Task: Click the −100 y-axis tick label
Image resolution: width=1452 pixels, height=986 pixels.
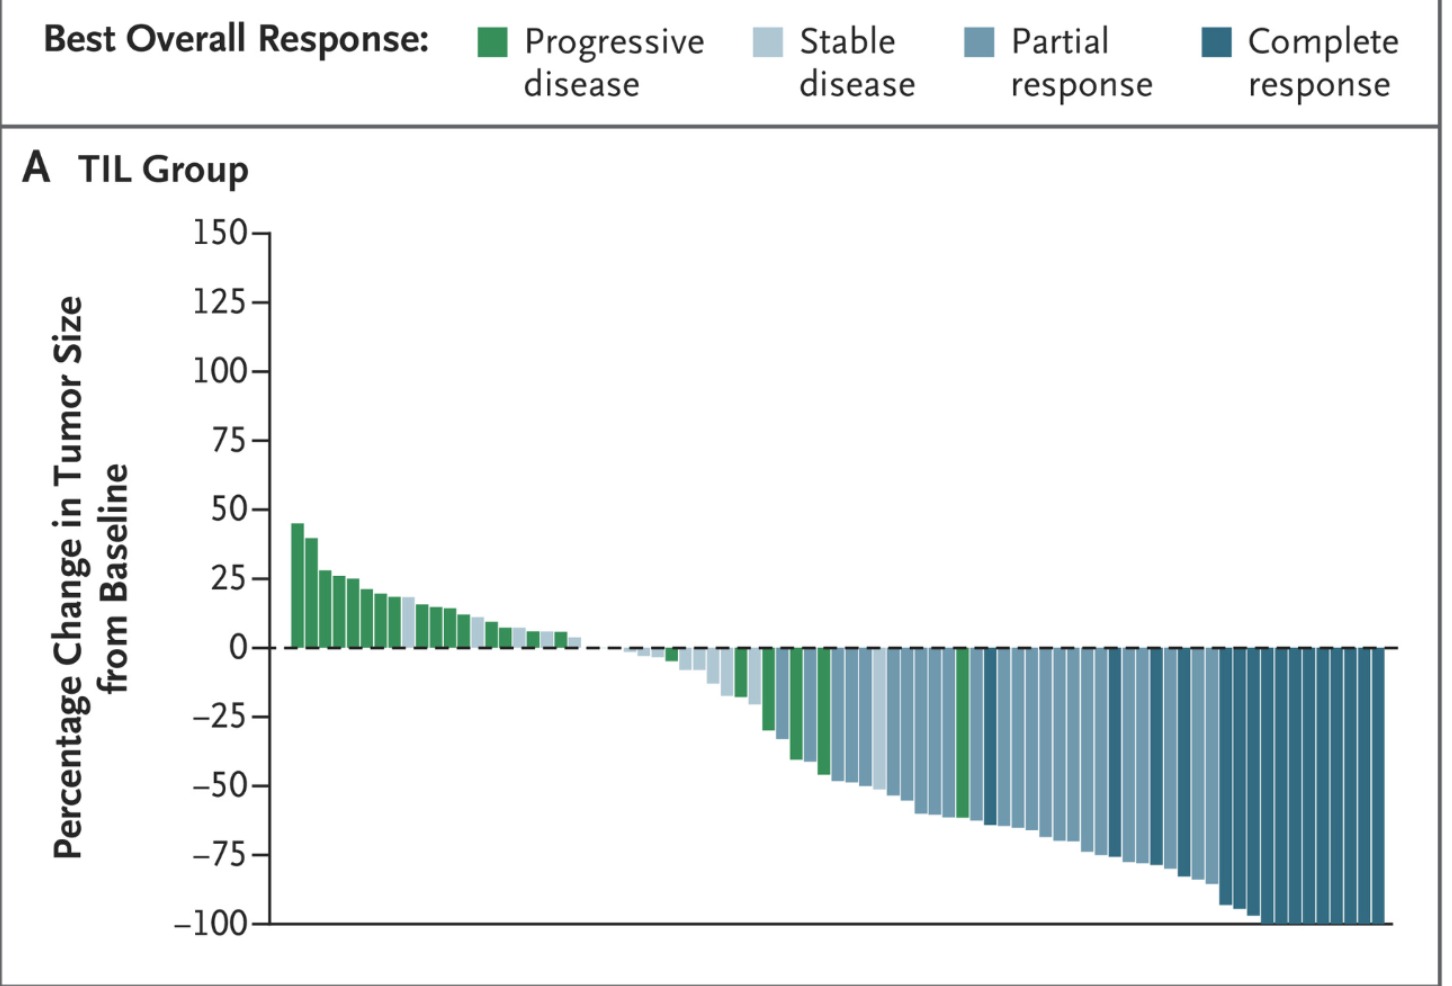Action: coord(210,923)
